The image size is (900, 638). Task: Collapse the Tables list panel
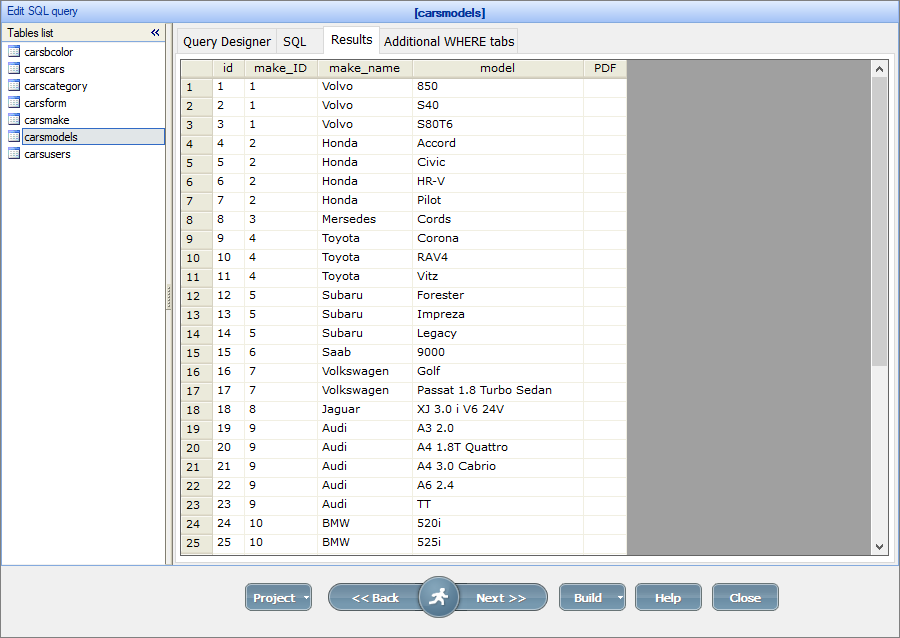(155, 32)
